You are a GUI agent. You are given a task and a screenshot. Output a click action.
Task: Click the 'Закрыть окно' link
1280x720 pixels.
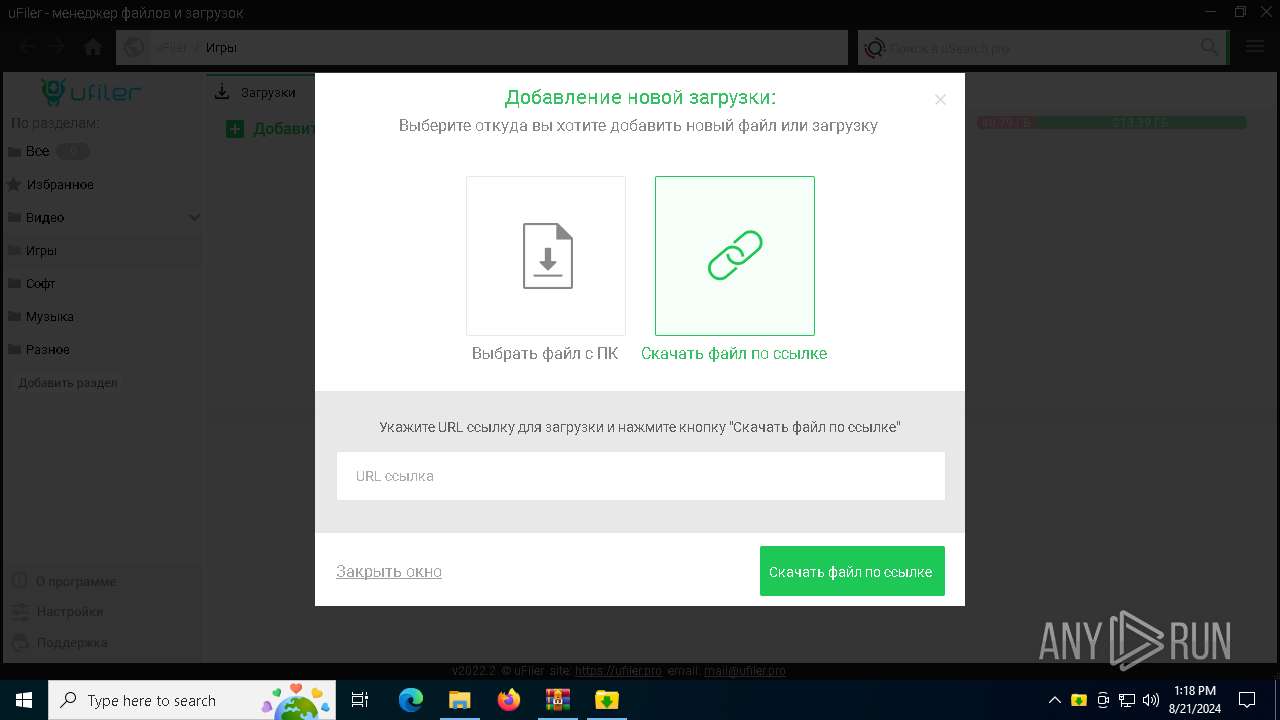[x=389, y=571]
